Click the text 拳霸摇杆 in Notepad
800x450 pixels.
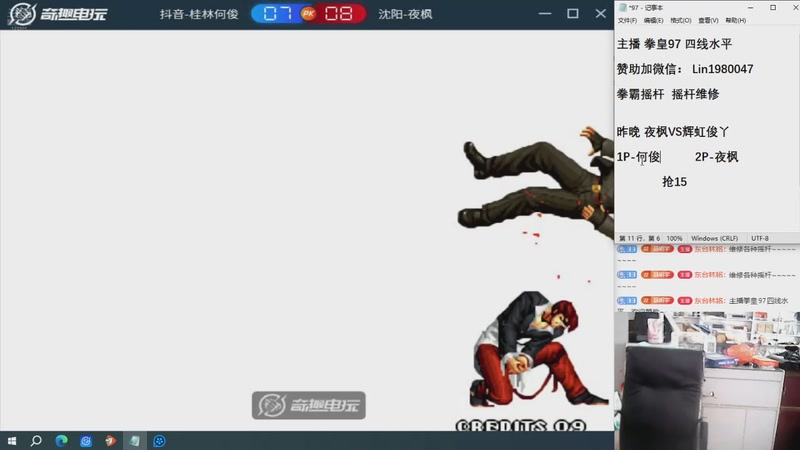(640, 94)
